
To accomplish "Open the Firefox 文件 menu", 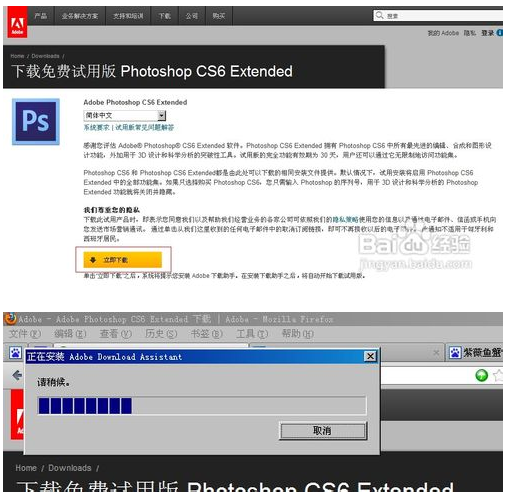I will point(25,334).
